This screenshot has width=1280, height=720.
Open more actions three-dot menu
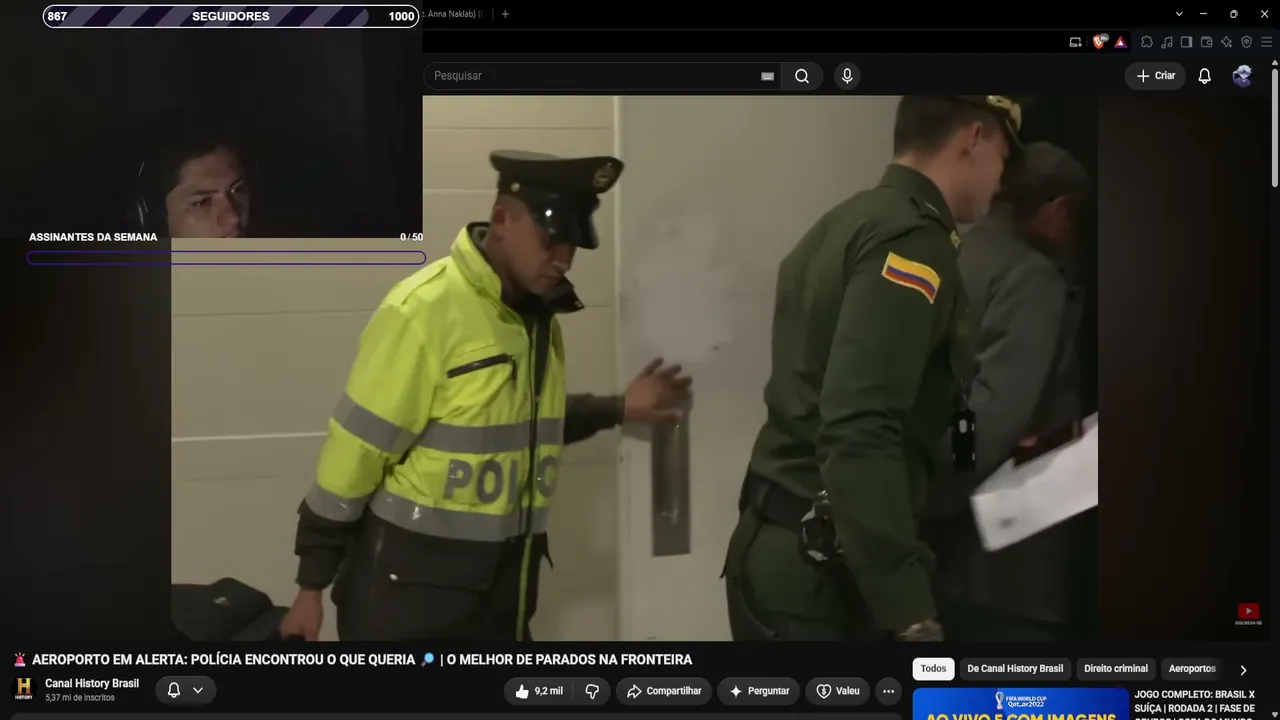888,691
